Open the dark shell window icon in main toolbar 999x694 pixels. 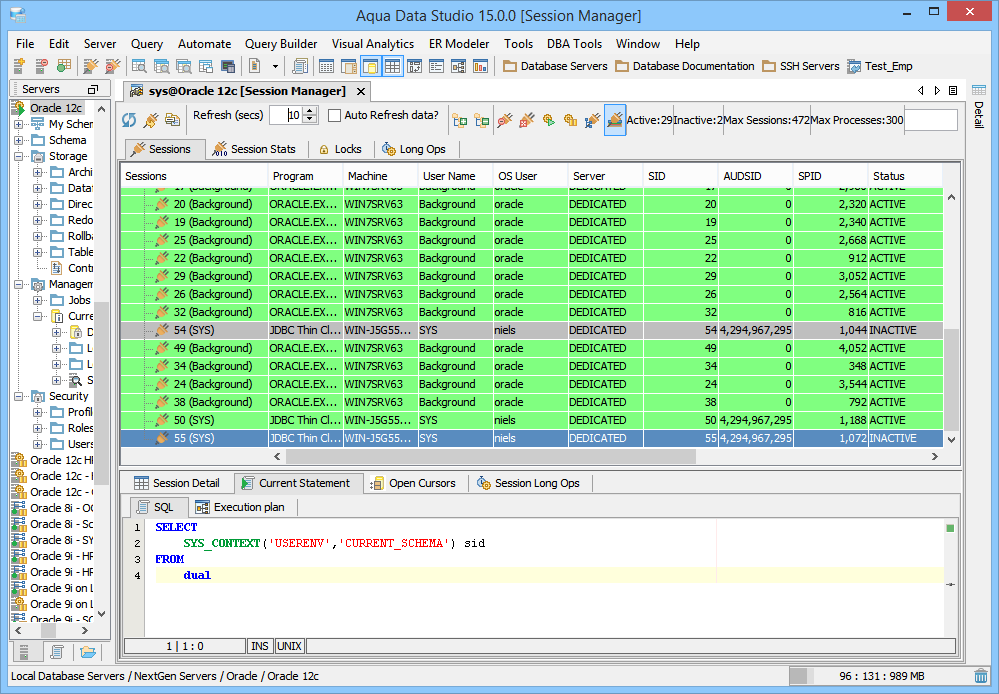tap(227, 66)
